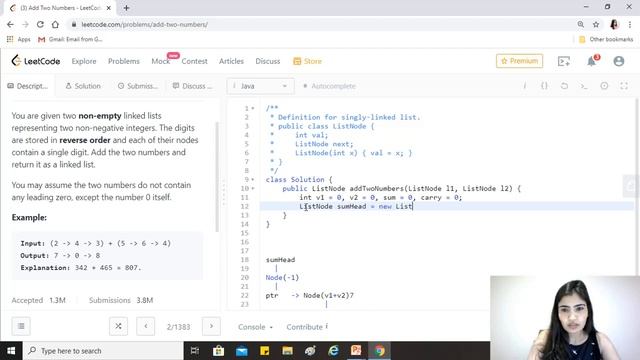Open the Problems menu item
The width and height of the screenshot is (640, 360).
click(x=124, y=61)
